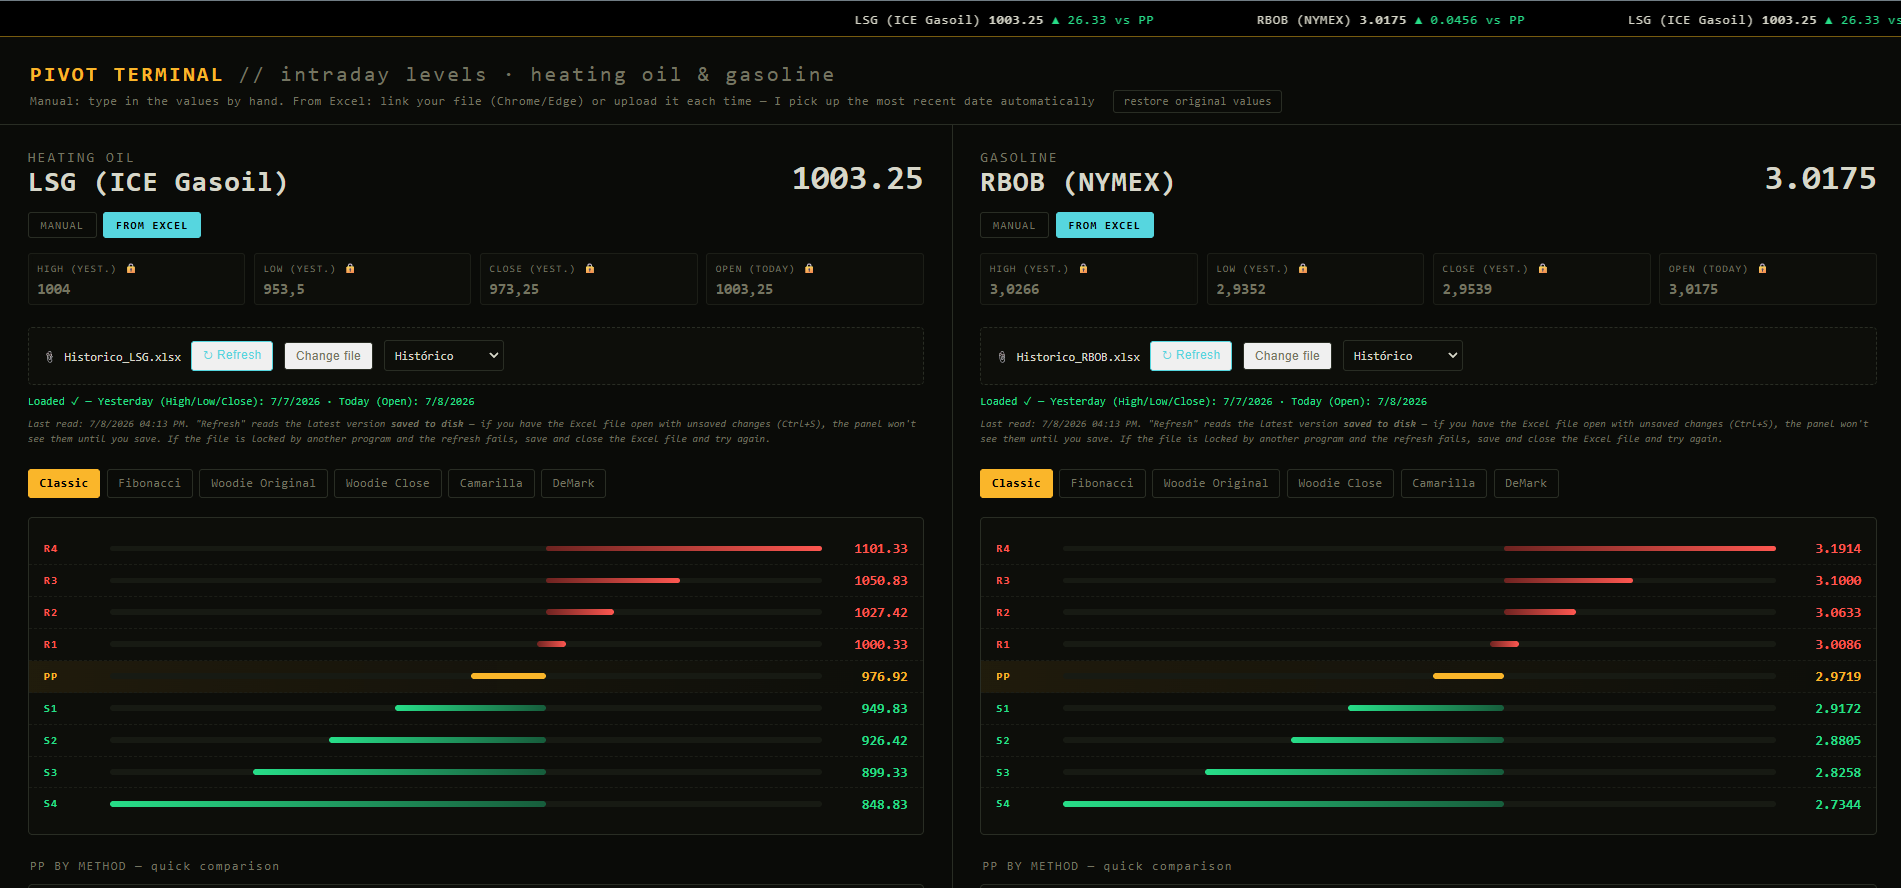Click Change file for the RBOB panel
The width and height of the screenshot is (1901, 888).
pos(1287,356)
